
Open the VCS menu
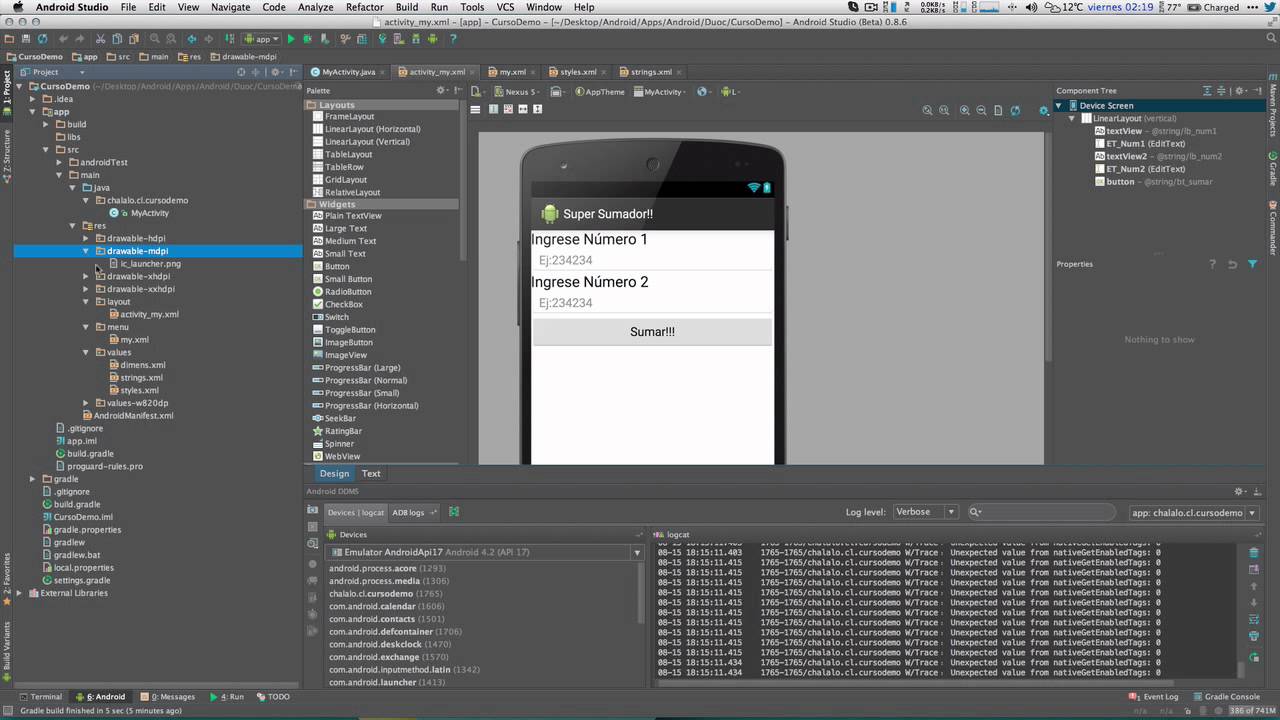click(x=505, y=7)
